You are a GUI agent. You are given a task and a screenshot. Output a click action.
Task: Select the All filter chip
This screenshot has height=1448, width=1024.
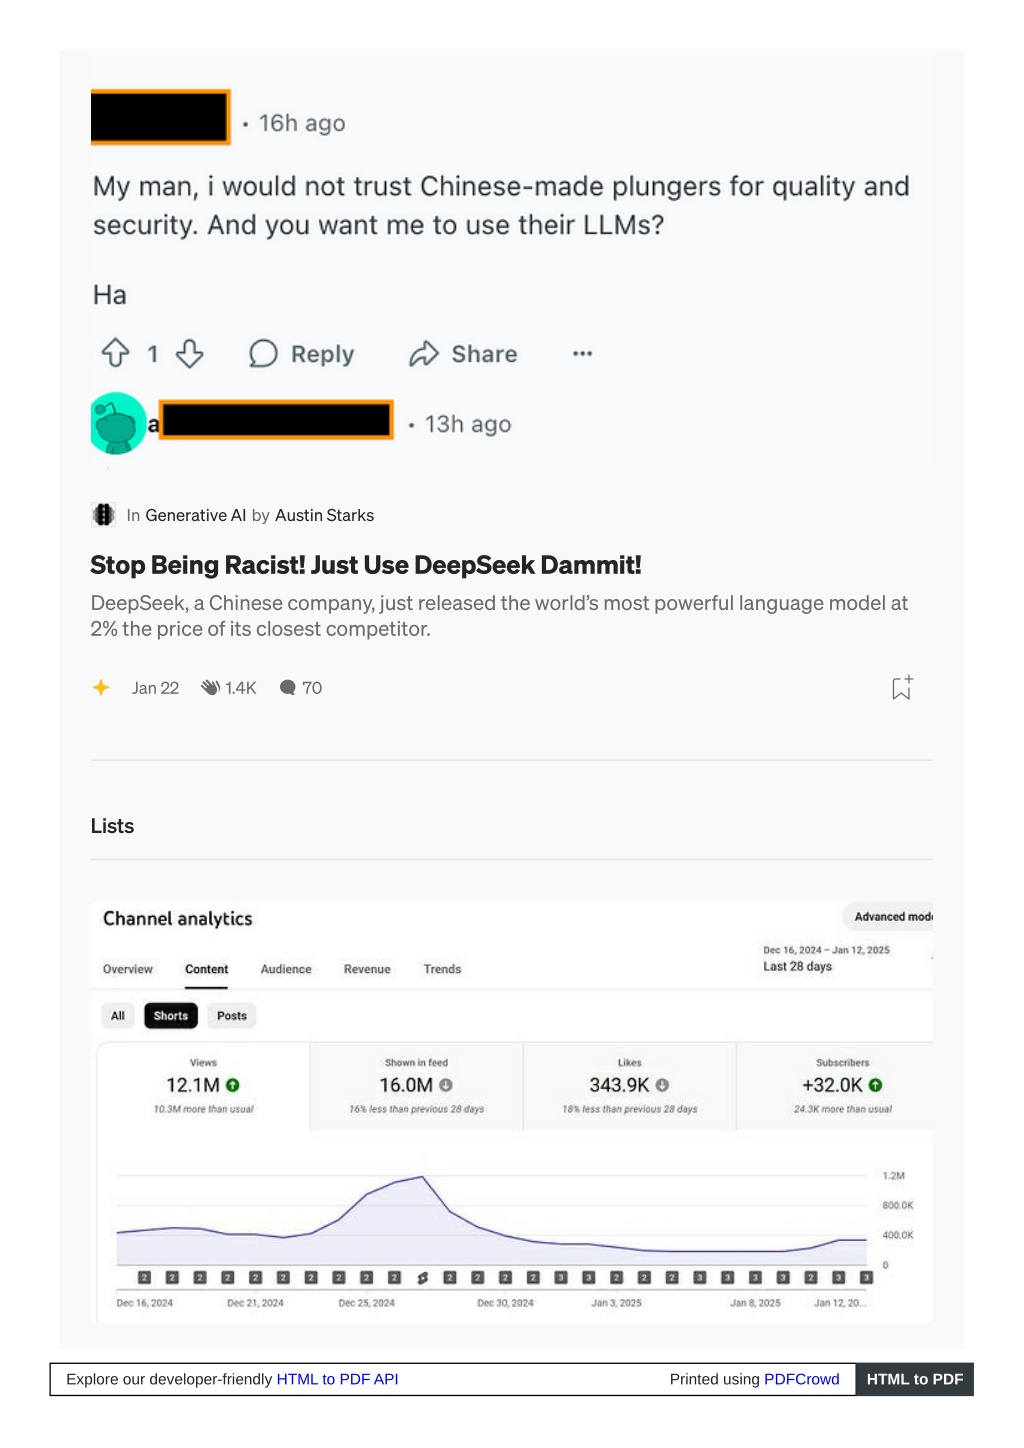point(118,1015)
